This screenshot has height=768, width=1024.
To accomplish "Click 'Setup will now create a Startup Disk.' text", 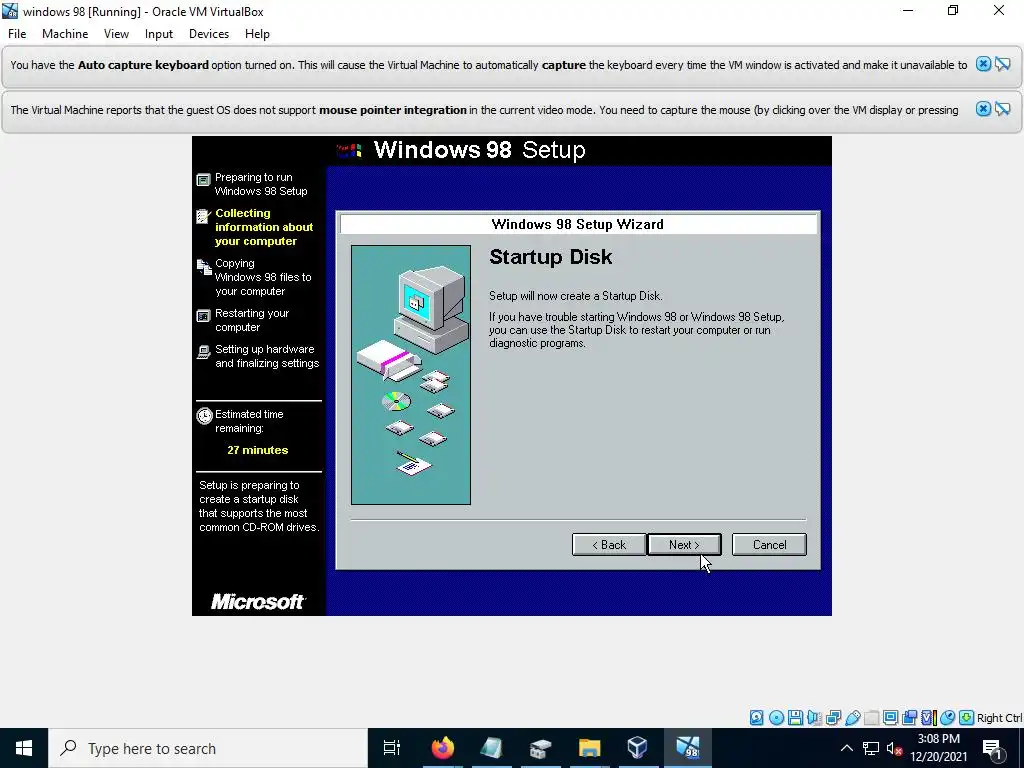I will click(x=575, y=296).
